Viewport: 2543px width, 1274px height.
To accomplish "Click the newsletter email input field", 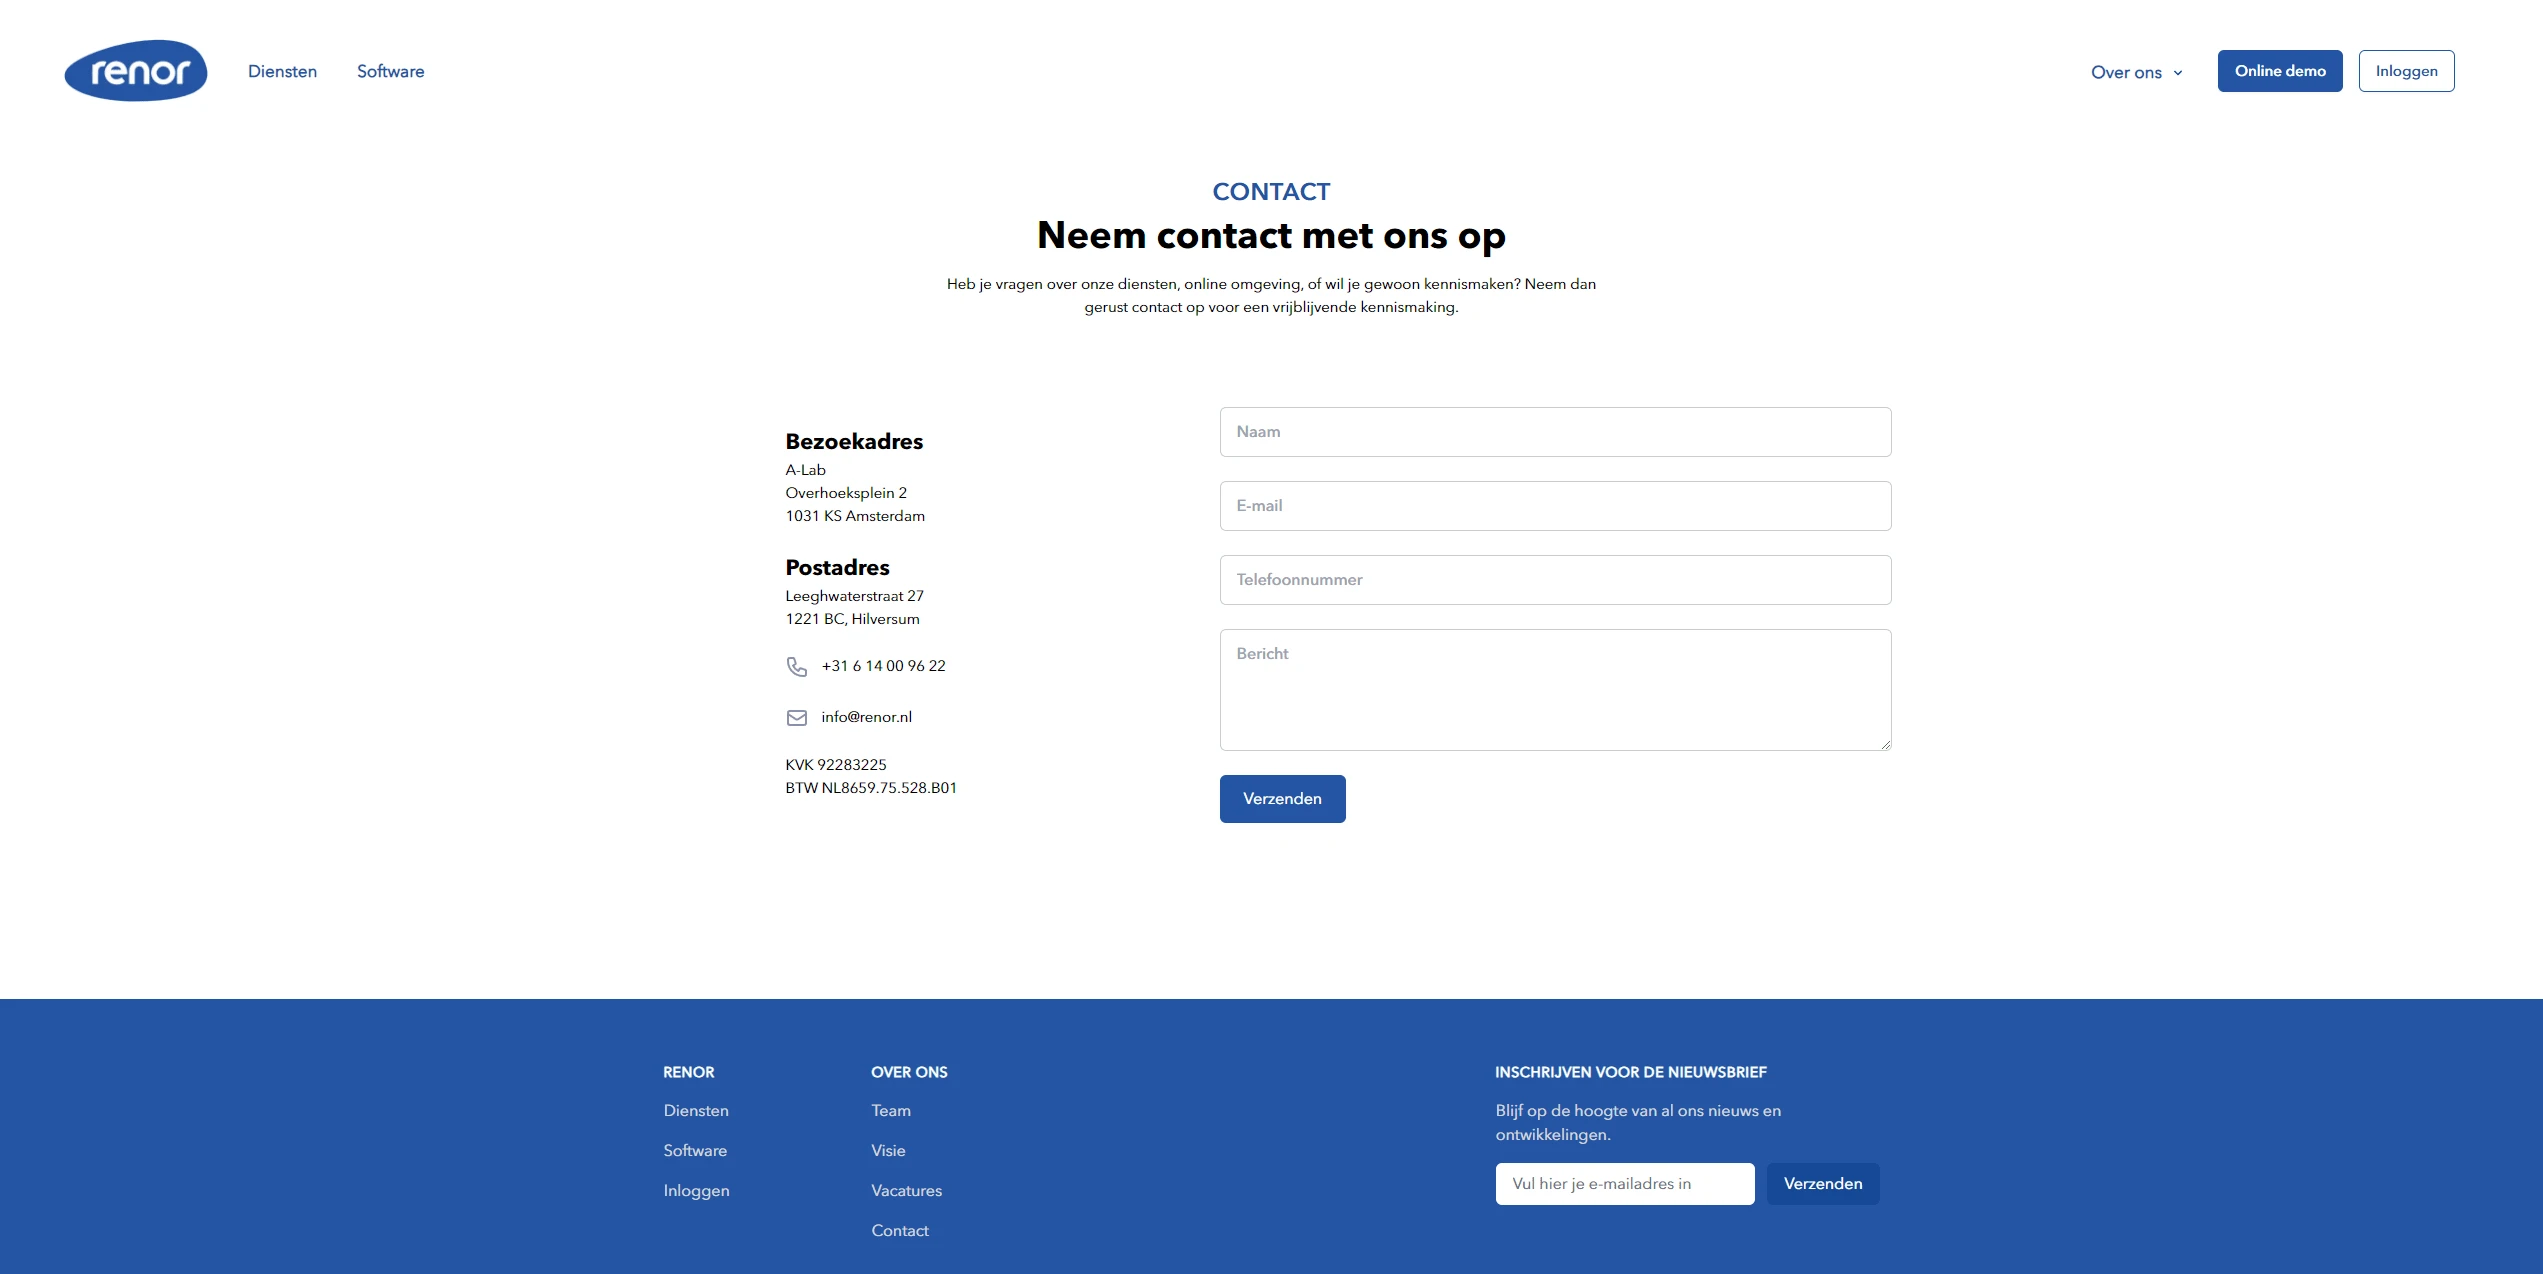I will pos(1625,1183).
